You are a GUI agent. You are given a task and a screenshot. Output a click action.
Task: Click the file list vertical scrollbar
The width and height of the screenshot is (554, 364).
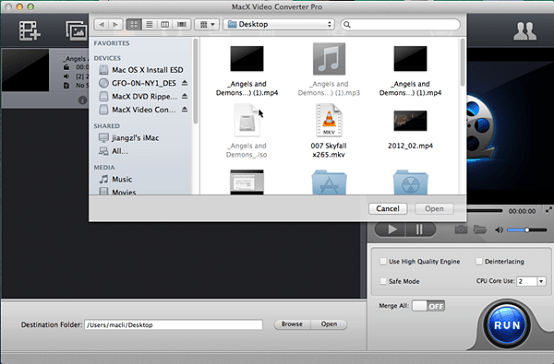click(x=462, y=63)
